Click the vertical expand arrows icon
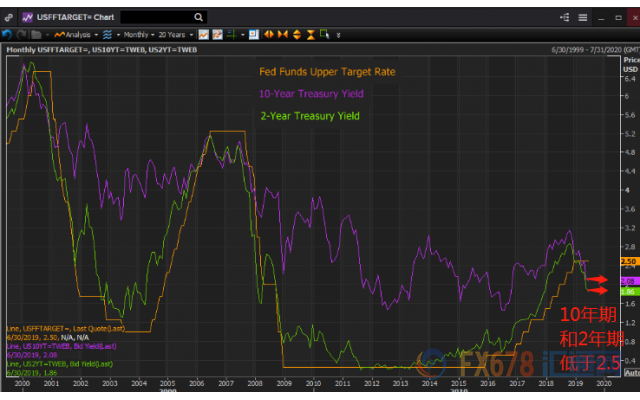Screen dimensions: 640x400 tap(297, 35)
